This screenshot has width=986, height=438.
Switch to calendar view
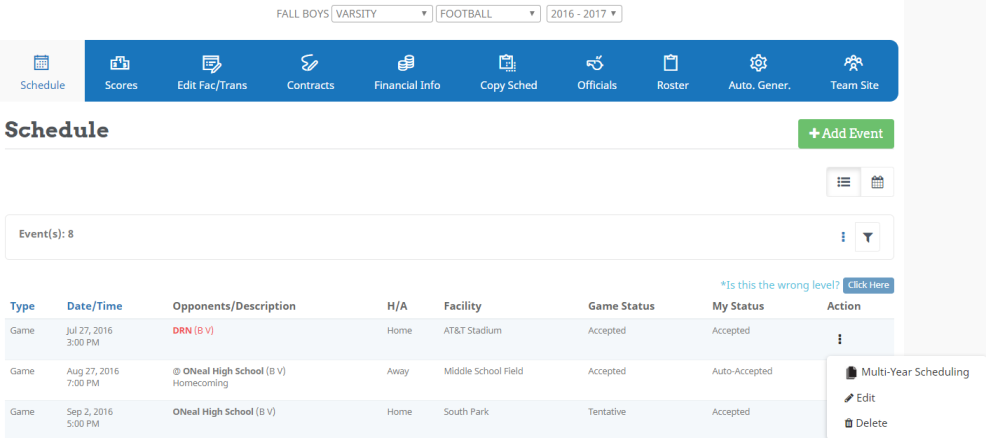click(x=877, y=182)
